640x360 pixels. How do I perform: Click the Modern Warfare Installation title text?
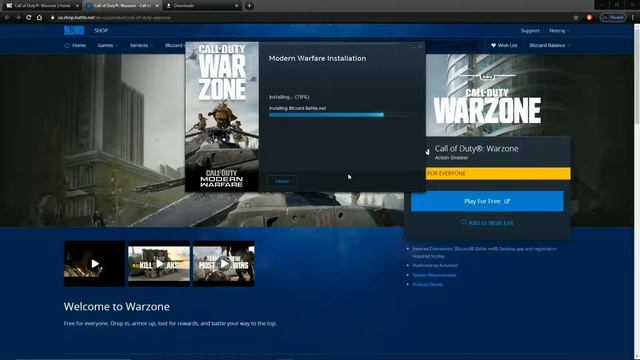coord(317,58)
